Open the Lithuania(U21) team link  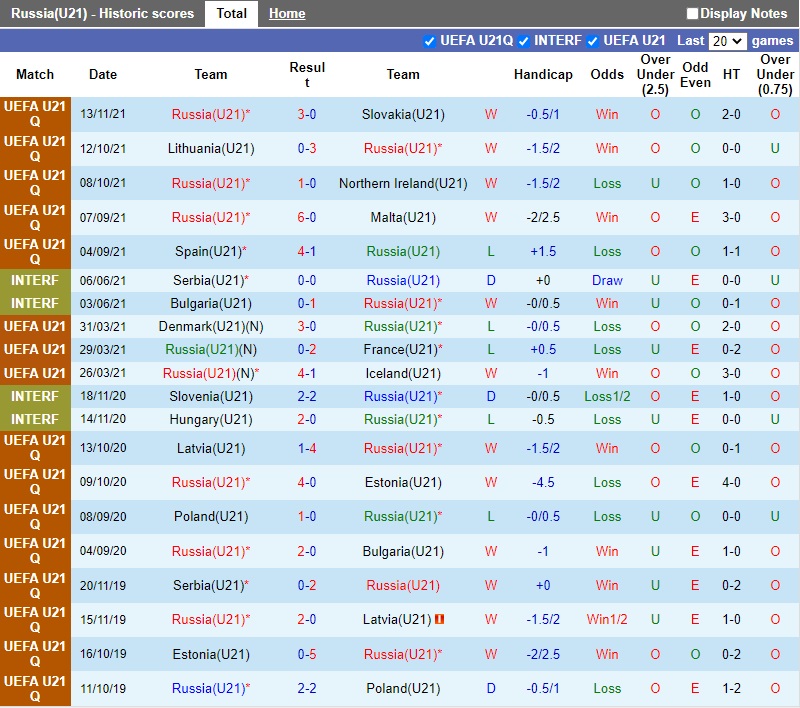pos(211,149)
